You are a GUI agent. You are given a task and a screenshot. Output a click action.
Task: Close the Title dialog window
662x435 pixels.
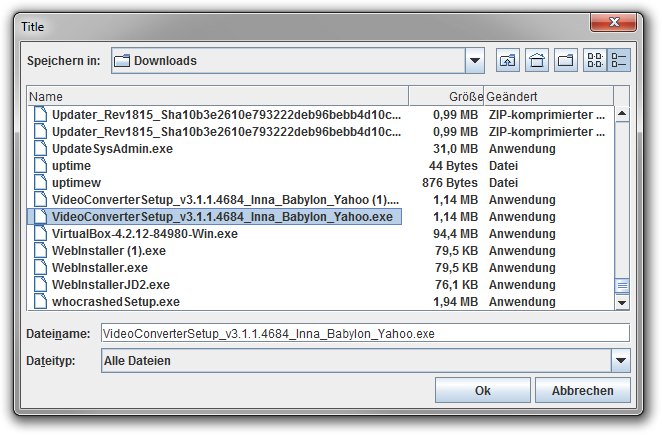[x=613, y=22]
